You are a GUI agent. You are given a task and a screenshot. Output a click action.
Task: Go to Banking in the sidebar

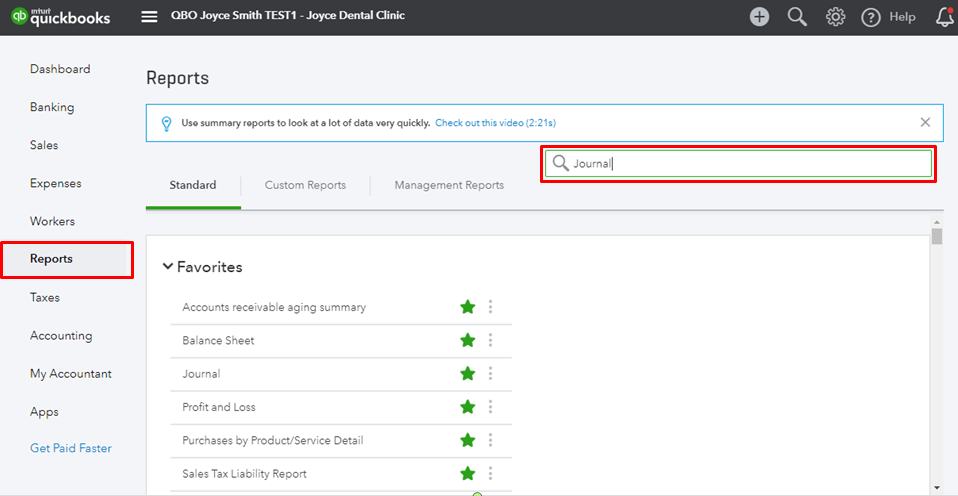point(52,107)
